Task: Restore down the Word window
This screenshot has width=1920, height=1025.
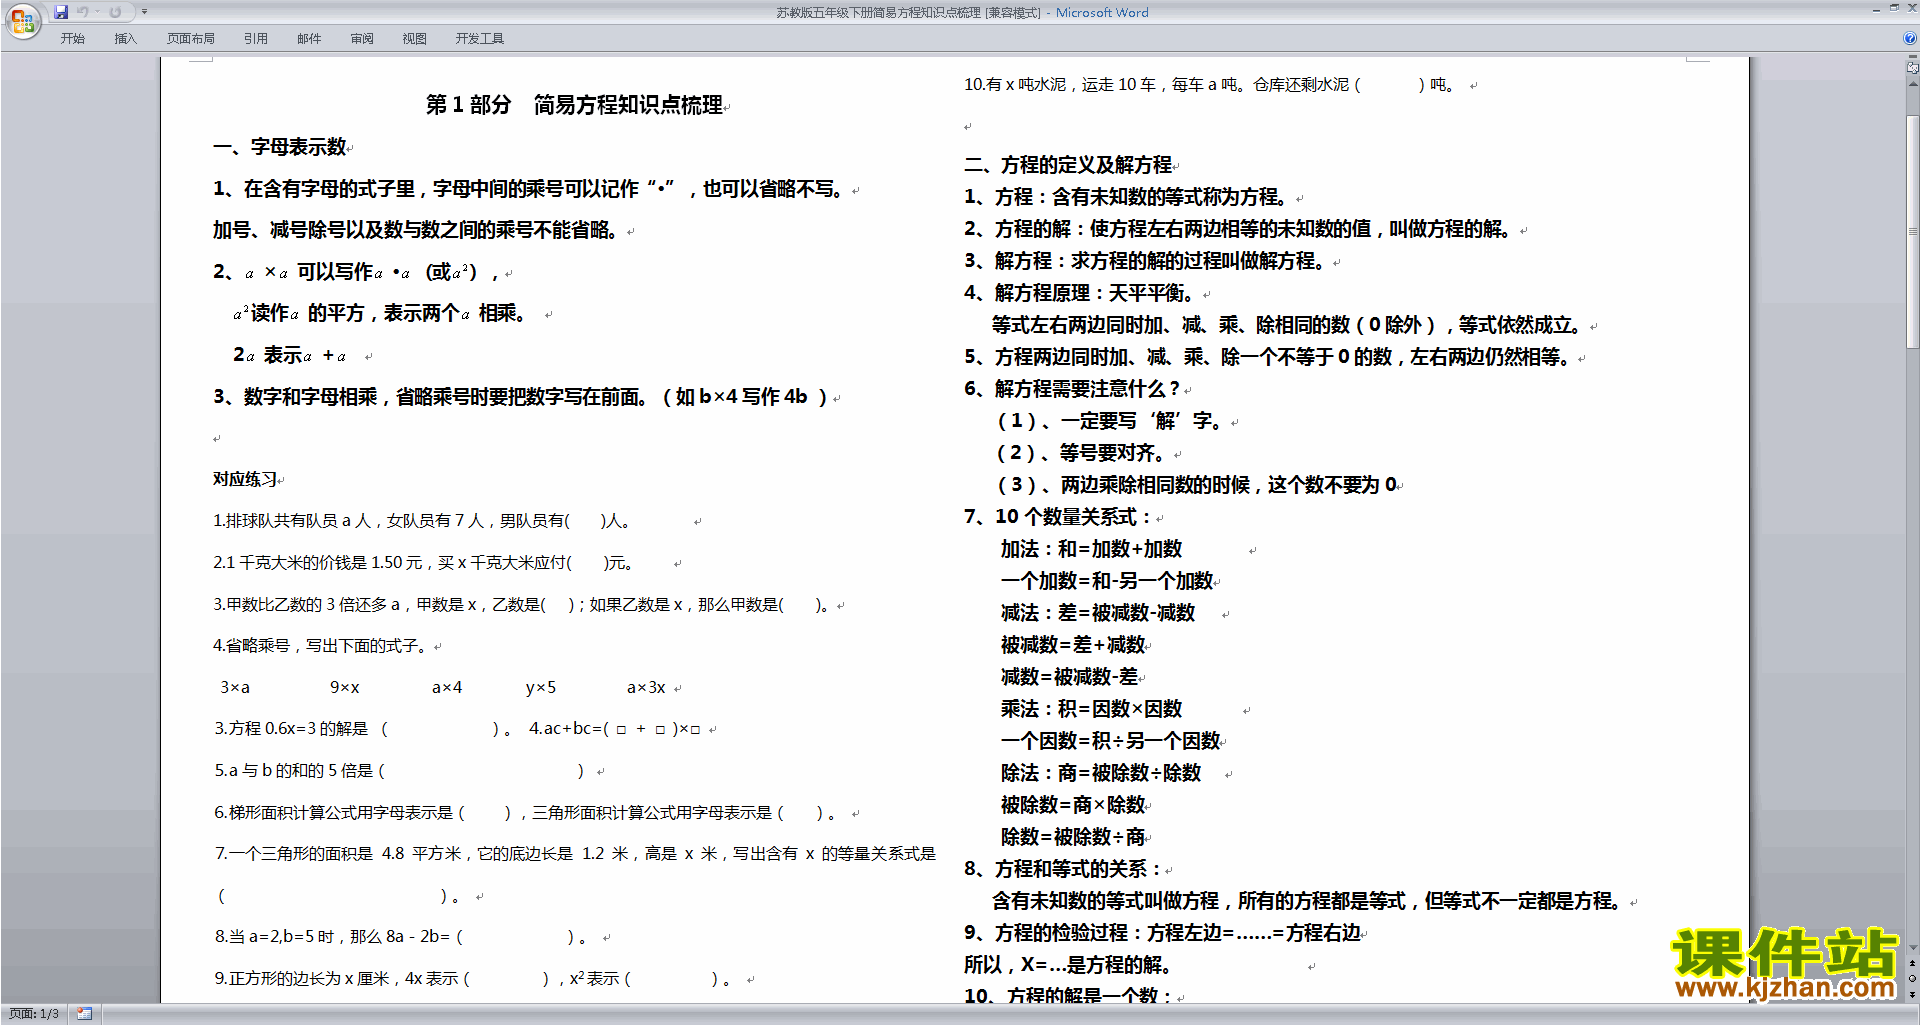Action: (1894, 8)
